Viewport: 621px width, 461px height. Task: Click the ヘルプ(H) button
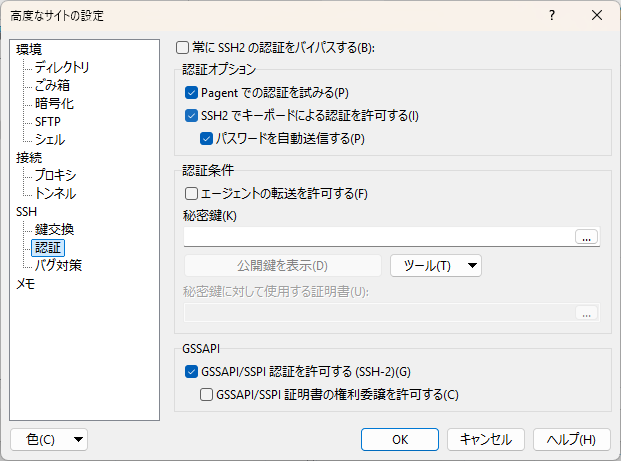coord(572,439)
